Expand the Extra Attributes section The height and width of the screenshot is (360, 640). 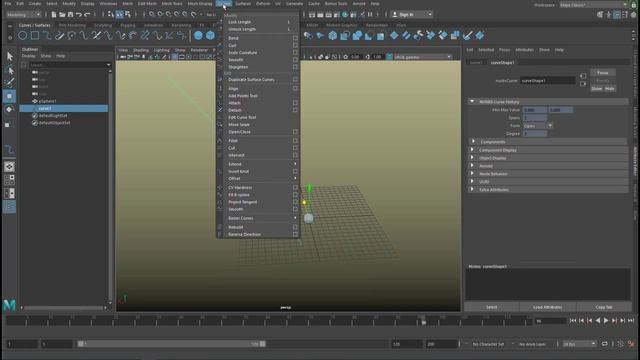click(547, 190)
